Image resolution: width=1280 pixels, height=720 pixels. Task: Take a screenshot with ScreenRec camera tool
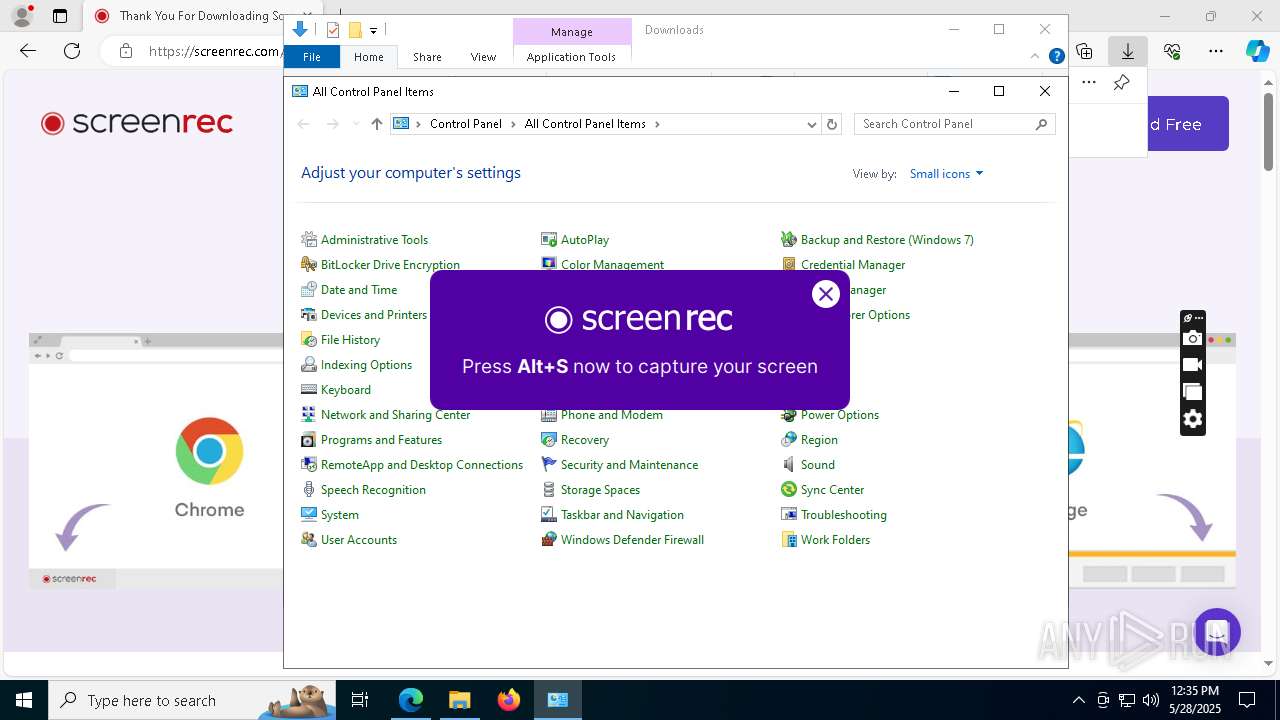coord(1192,339)
